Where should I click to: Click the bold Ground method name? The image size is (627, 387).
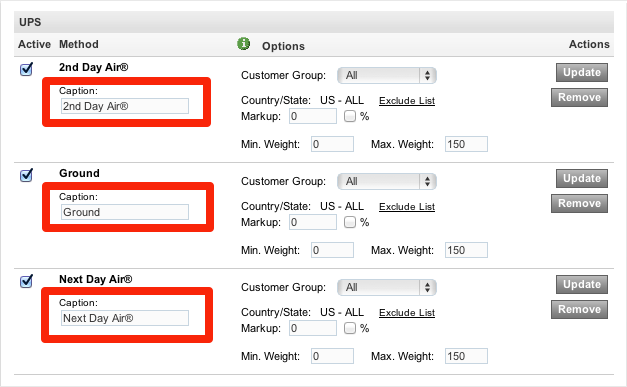click(x=79, y=173)
